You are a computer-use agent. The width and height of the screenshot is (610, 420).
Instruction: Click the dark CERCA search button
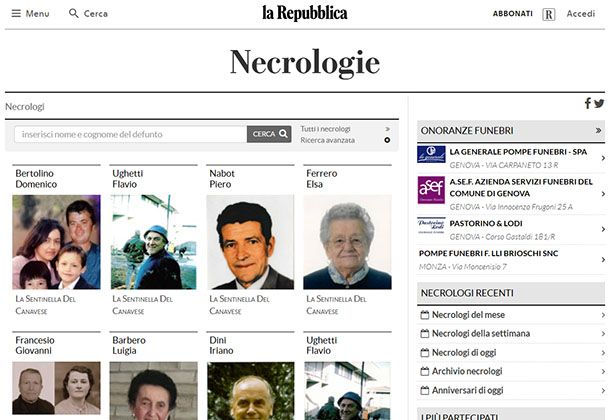coord(269,134)
